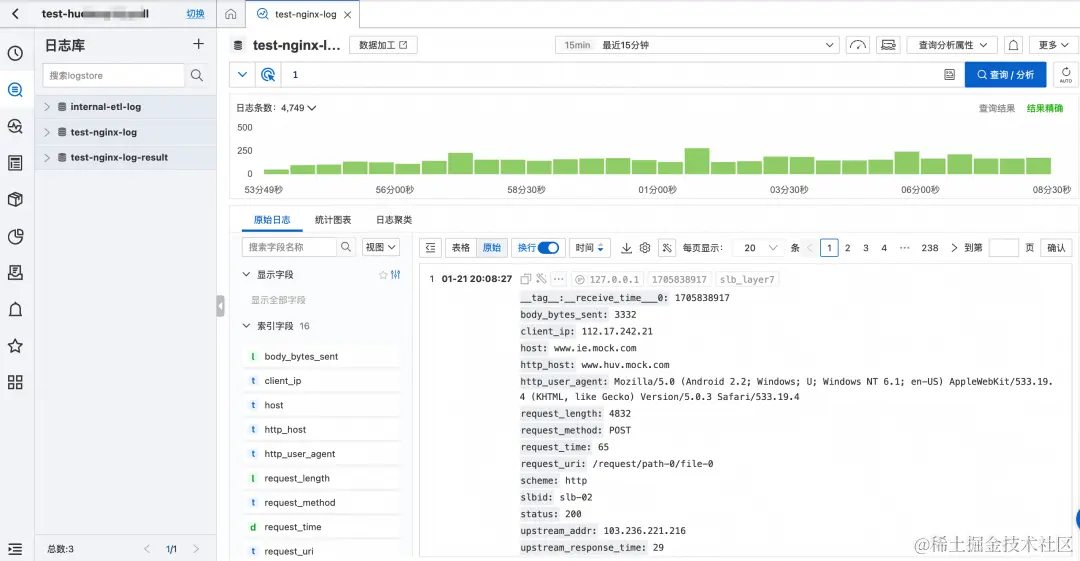Close the test-nginx-log tab

pyautogui.click(x=348, y=14)
